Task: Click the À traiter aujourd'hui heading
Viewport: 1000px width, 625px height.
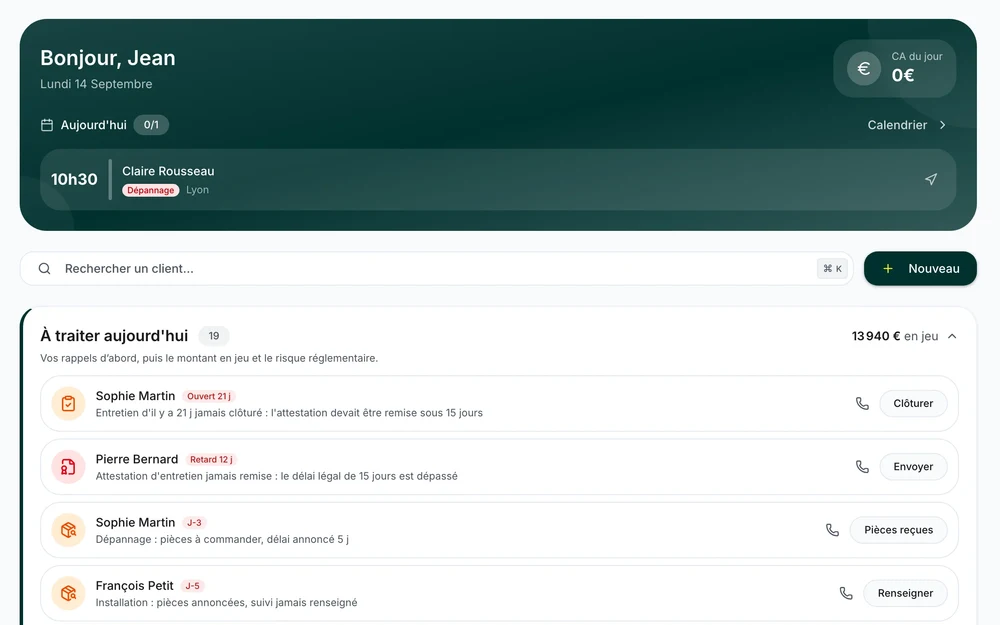Action: coord(114,335)
